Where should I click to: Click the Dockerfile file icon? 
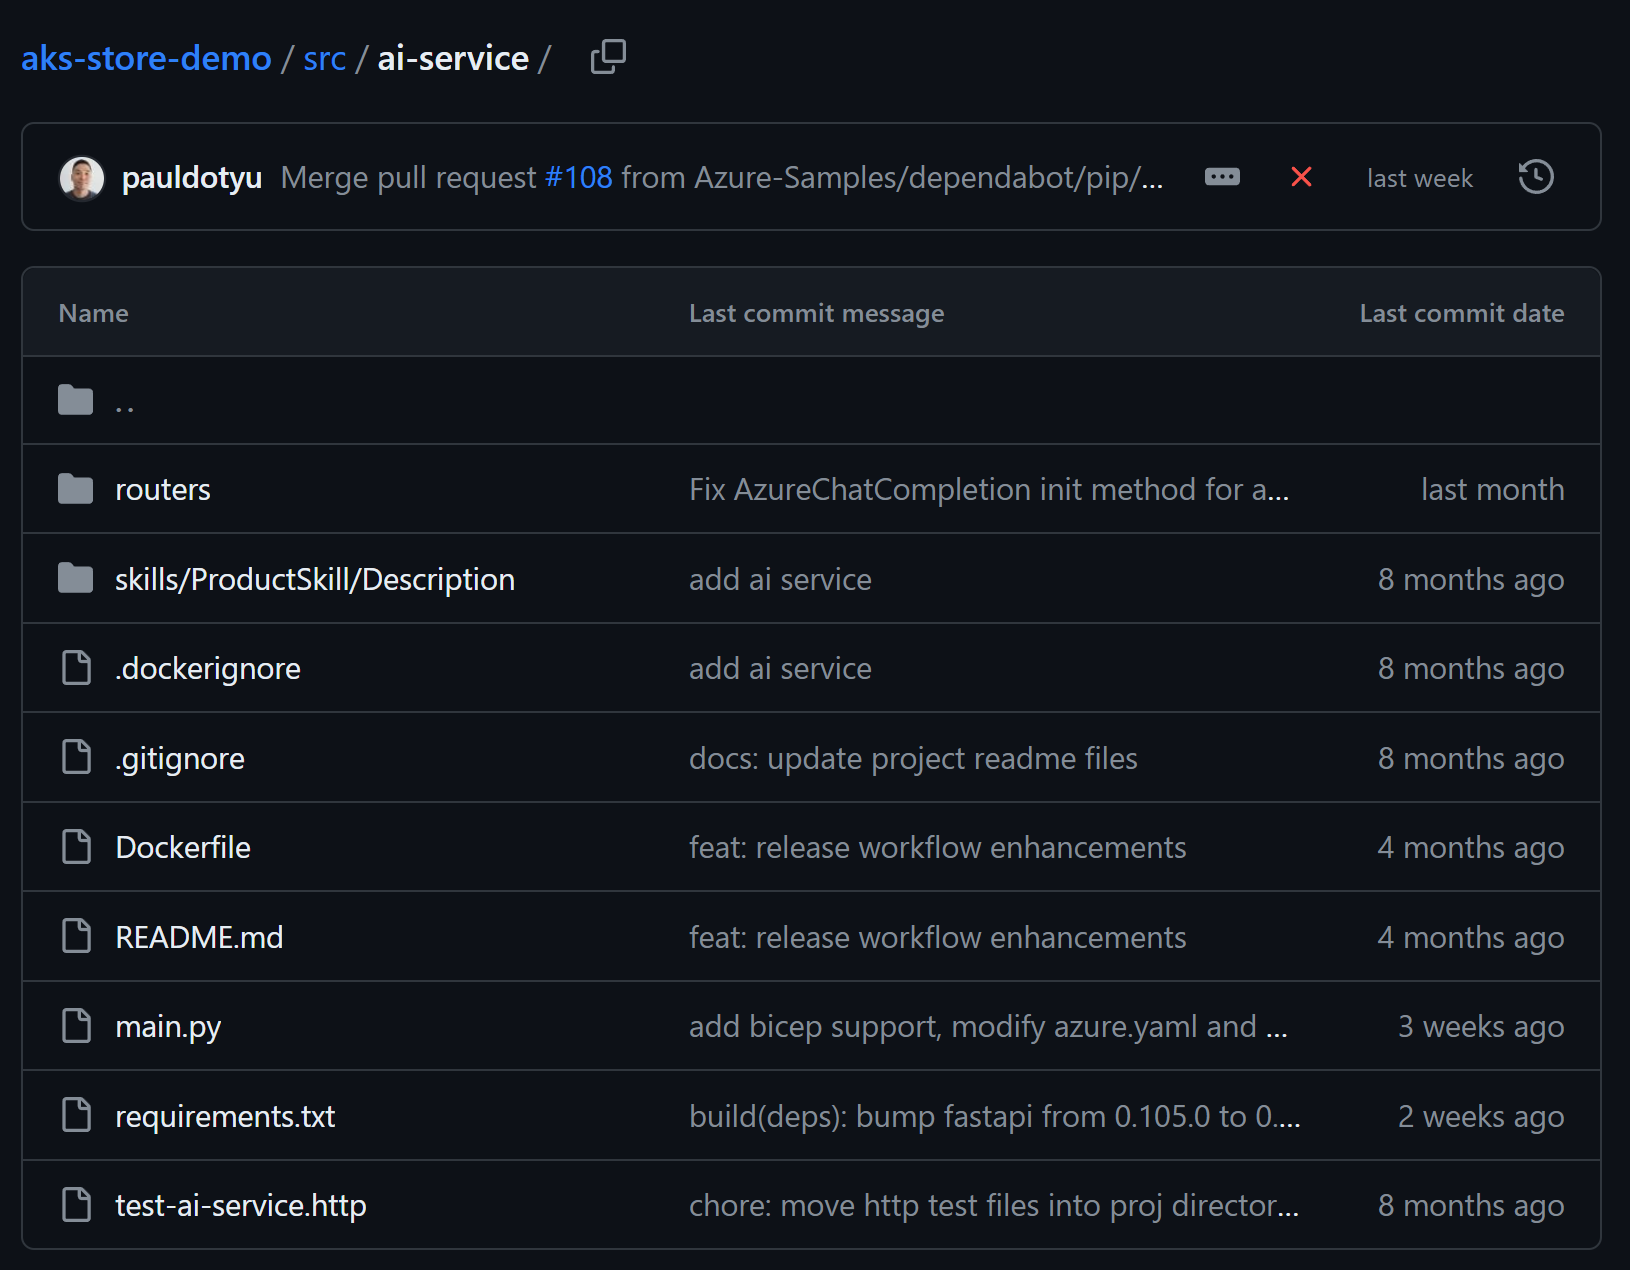pos(77,847)
